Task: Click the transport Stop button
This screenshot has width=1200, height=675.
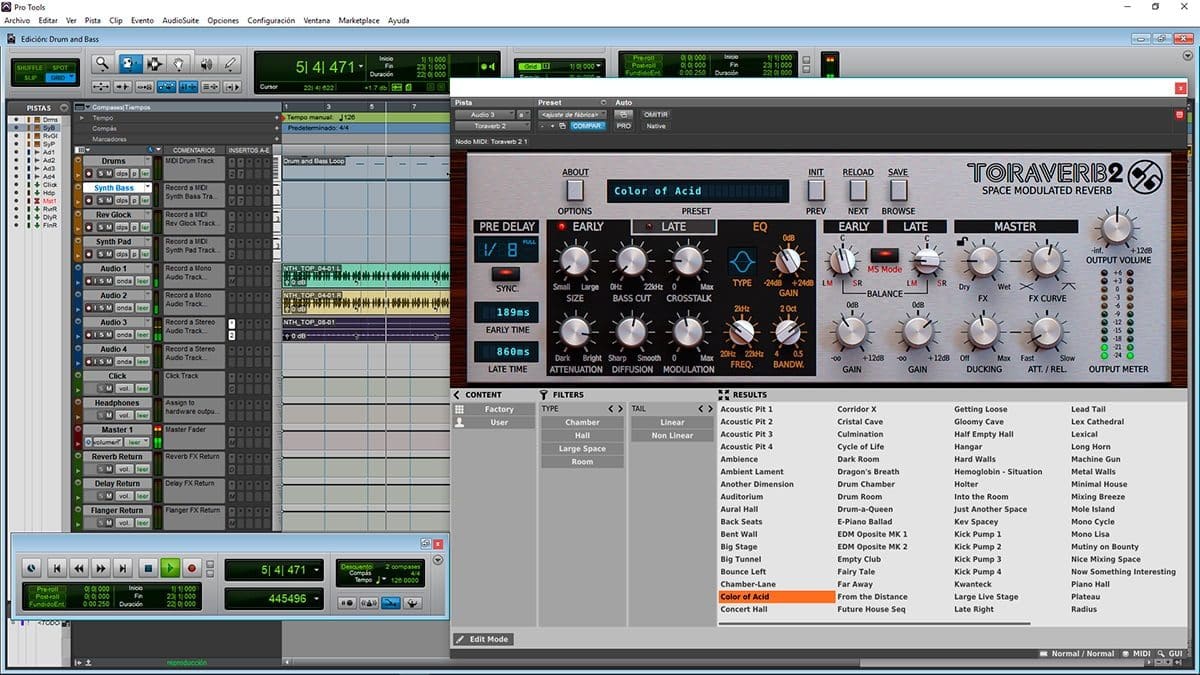Action: click(x=147, y=568)
